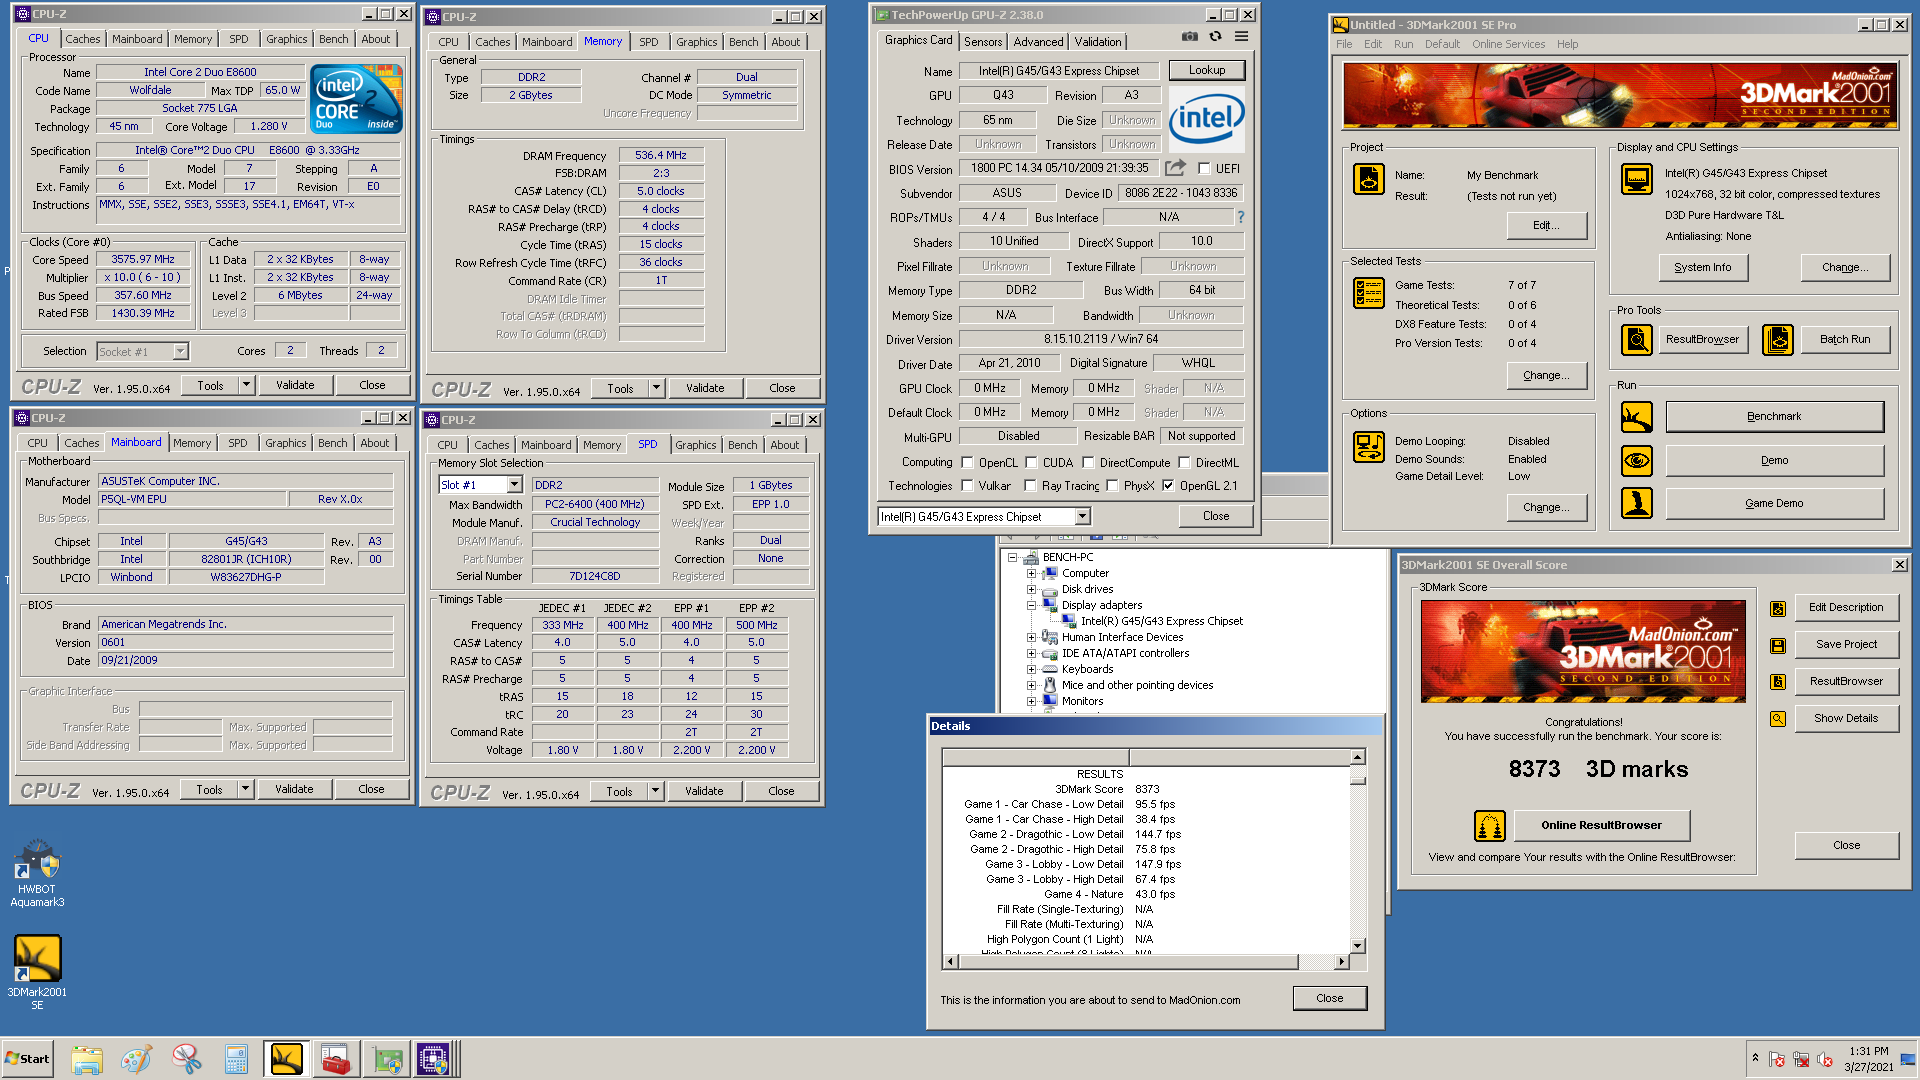
Task: Close the Details results window
Action: pos(1329,998)
